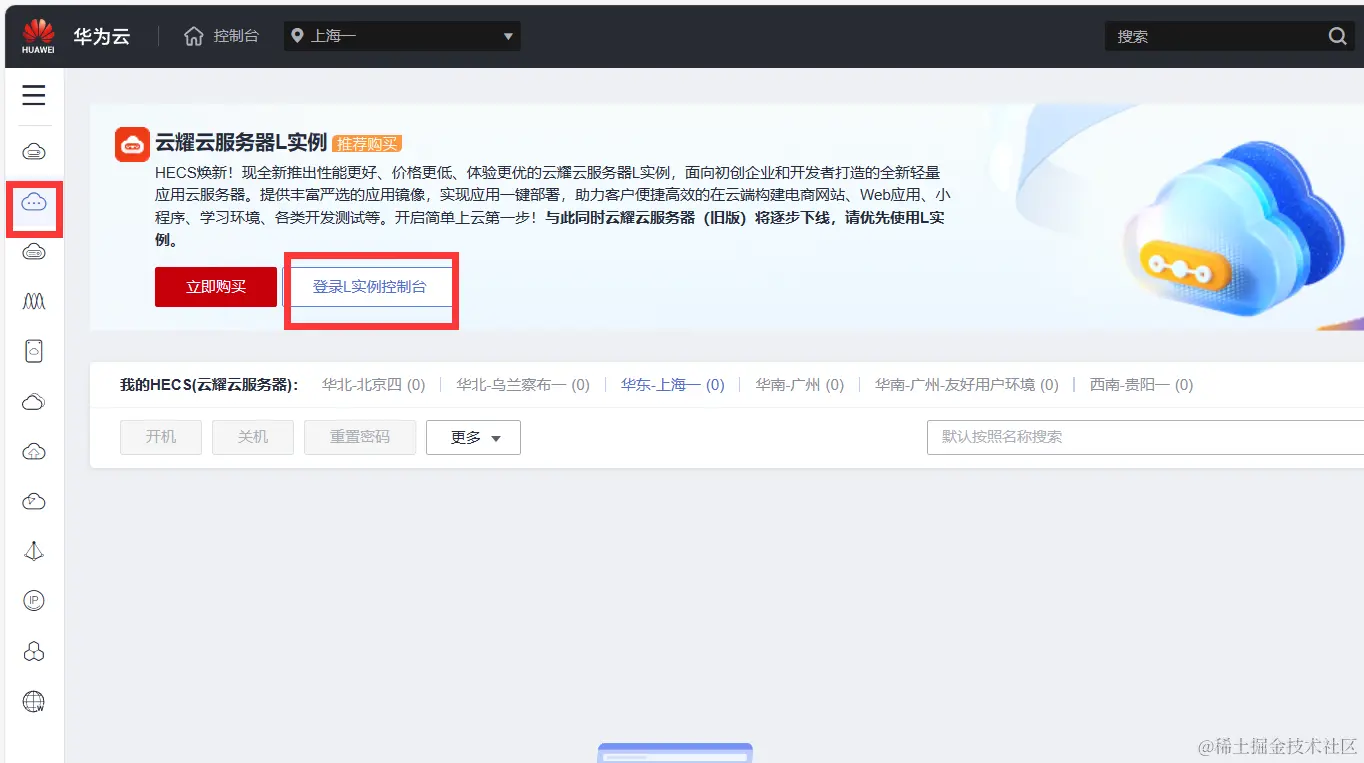The height and width of the screenshot is (763, 1364).
Task: Open the hamburger menu in the sidebar
Action: [x=34, y=95]
